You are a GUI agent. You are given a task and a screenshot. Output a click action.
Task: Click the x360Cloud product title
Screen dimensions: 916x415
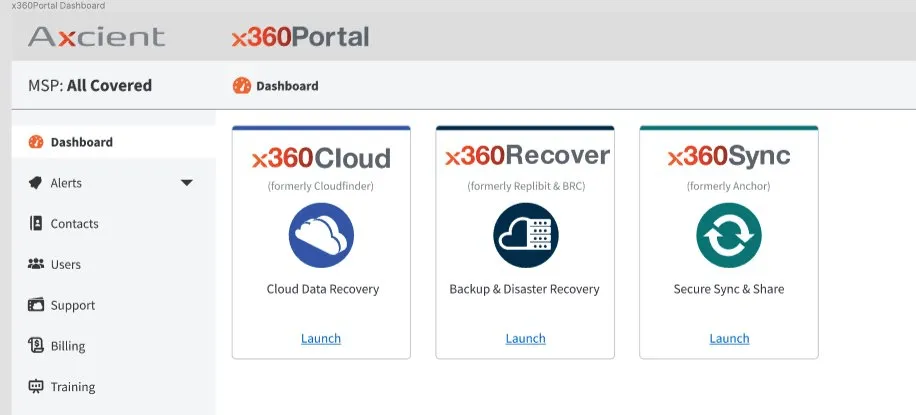pos(321,158)
